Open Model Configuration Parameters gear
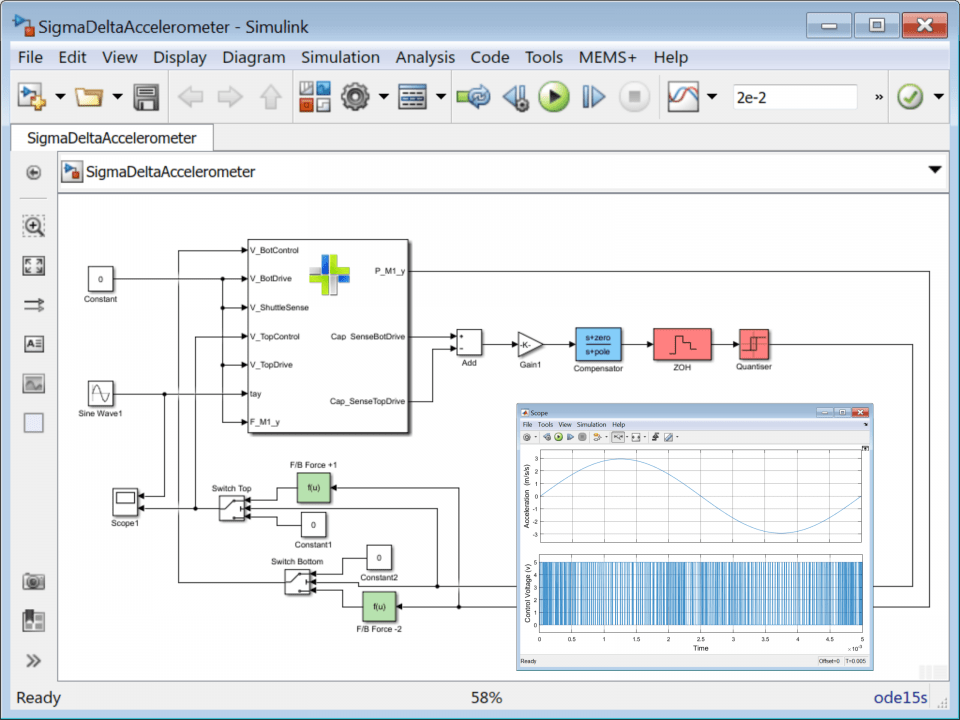 click(355, 97)
